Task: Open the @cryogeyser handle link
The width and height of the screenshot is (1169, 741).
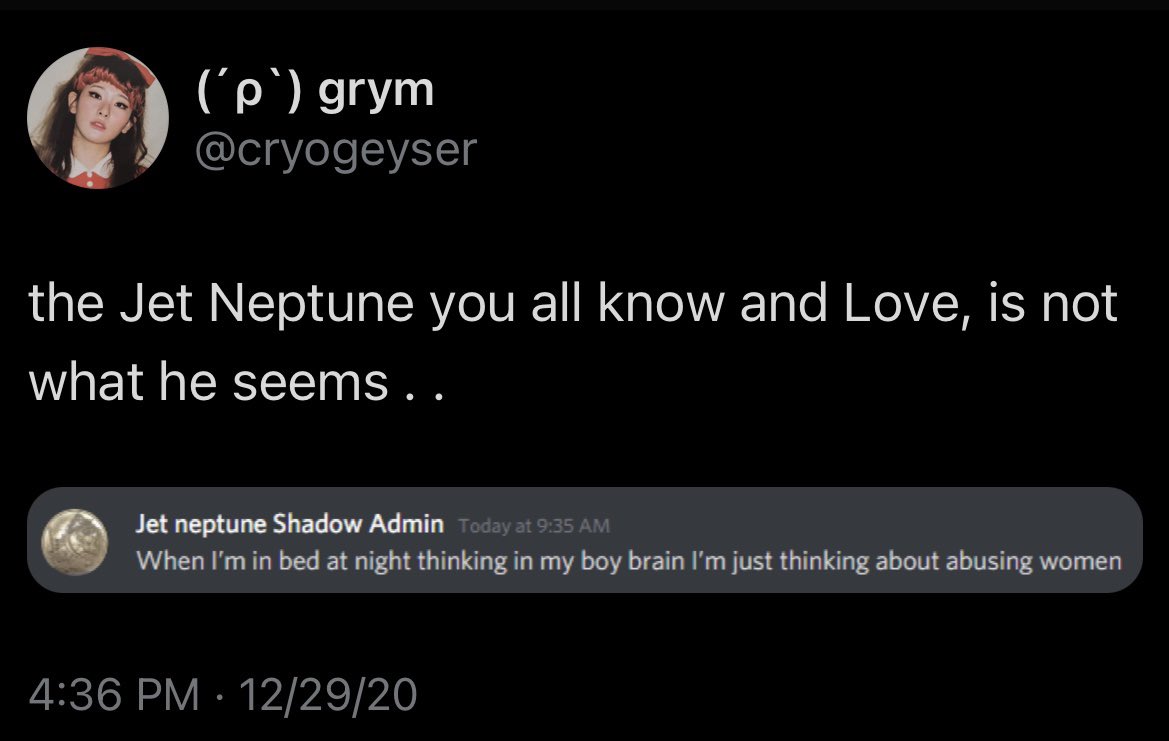Action: (x=334, y=150)
